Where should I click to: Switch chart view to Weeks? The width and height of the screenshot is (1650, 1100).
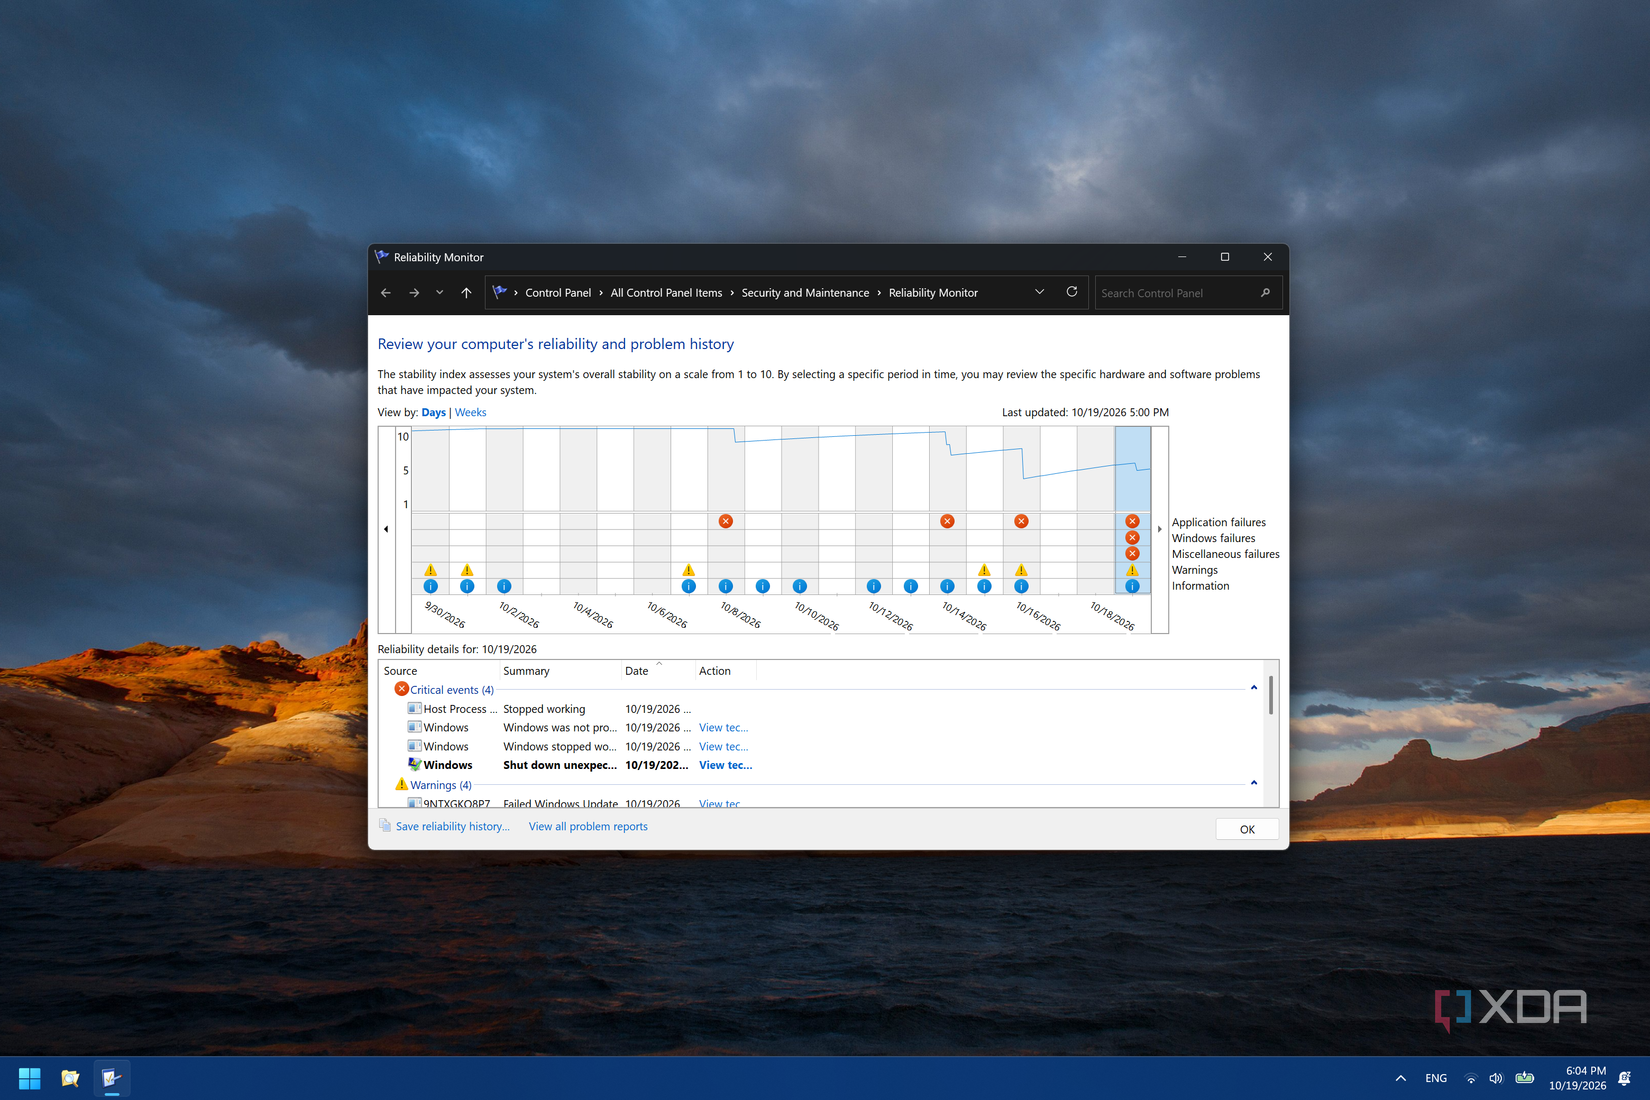470,412
